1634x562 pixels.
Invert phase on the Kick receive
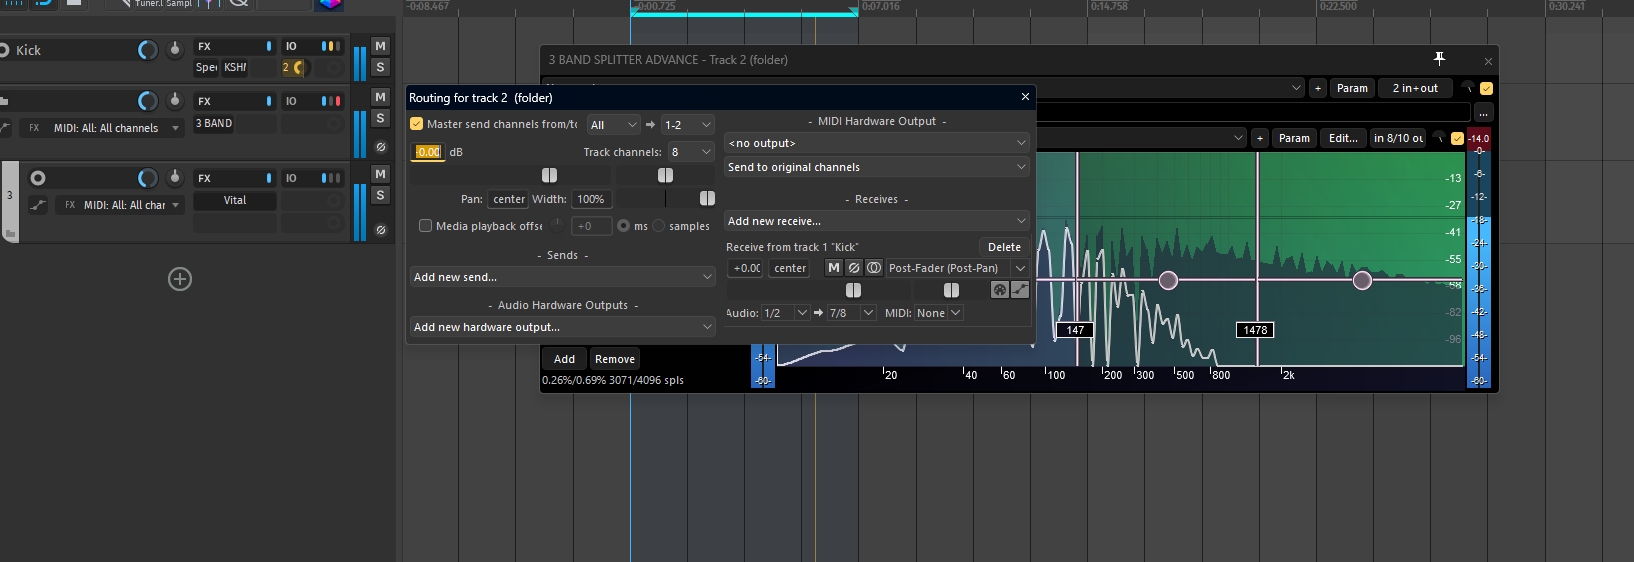point(853,268)
